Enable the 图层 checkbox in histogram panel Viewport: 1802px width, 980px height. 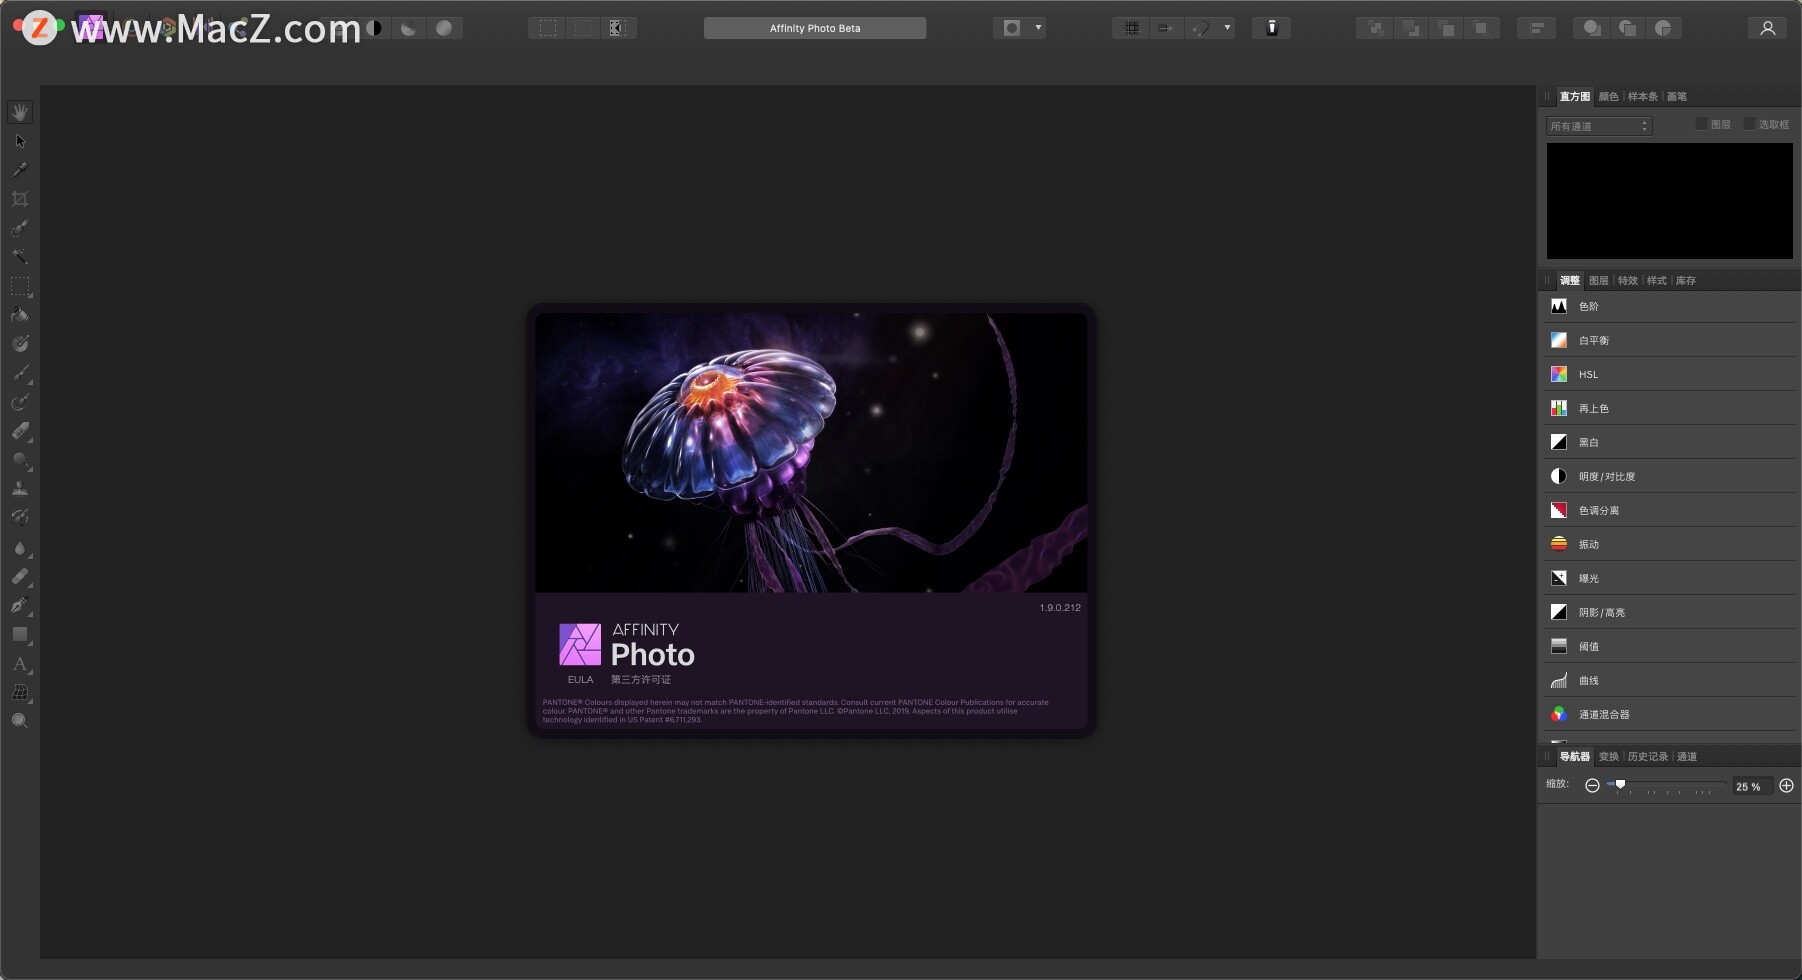pos(1701,124)
